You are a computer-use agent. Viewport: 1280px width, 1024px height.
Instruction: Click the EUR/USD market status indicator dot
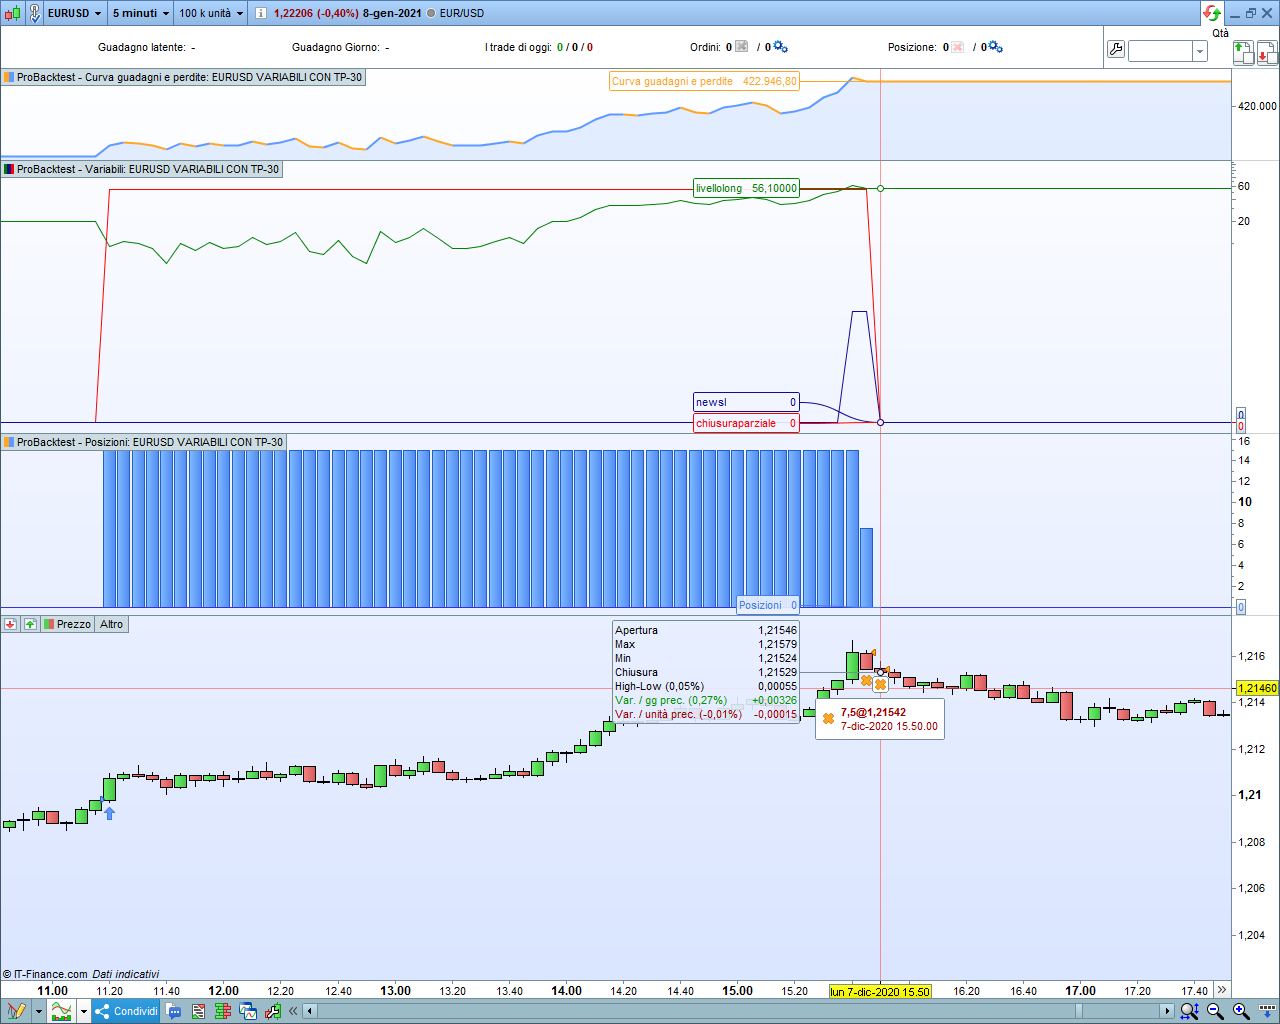click(430, 13)
